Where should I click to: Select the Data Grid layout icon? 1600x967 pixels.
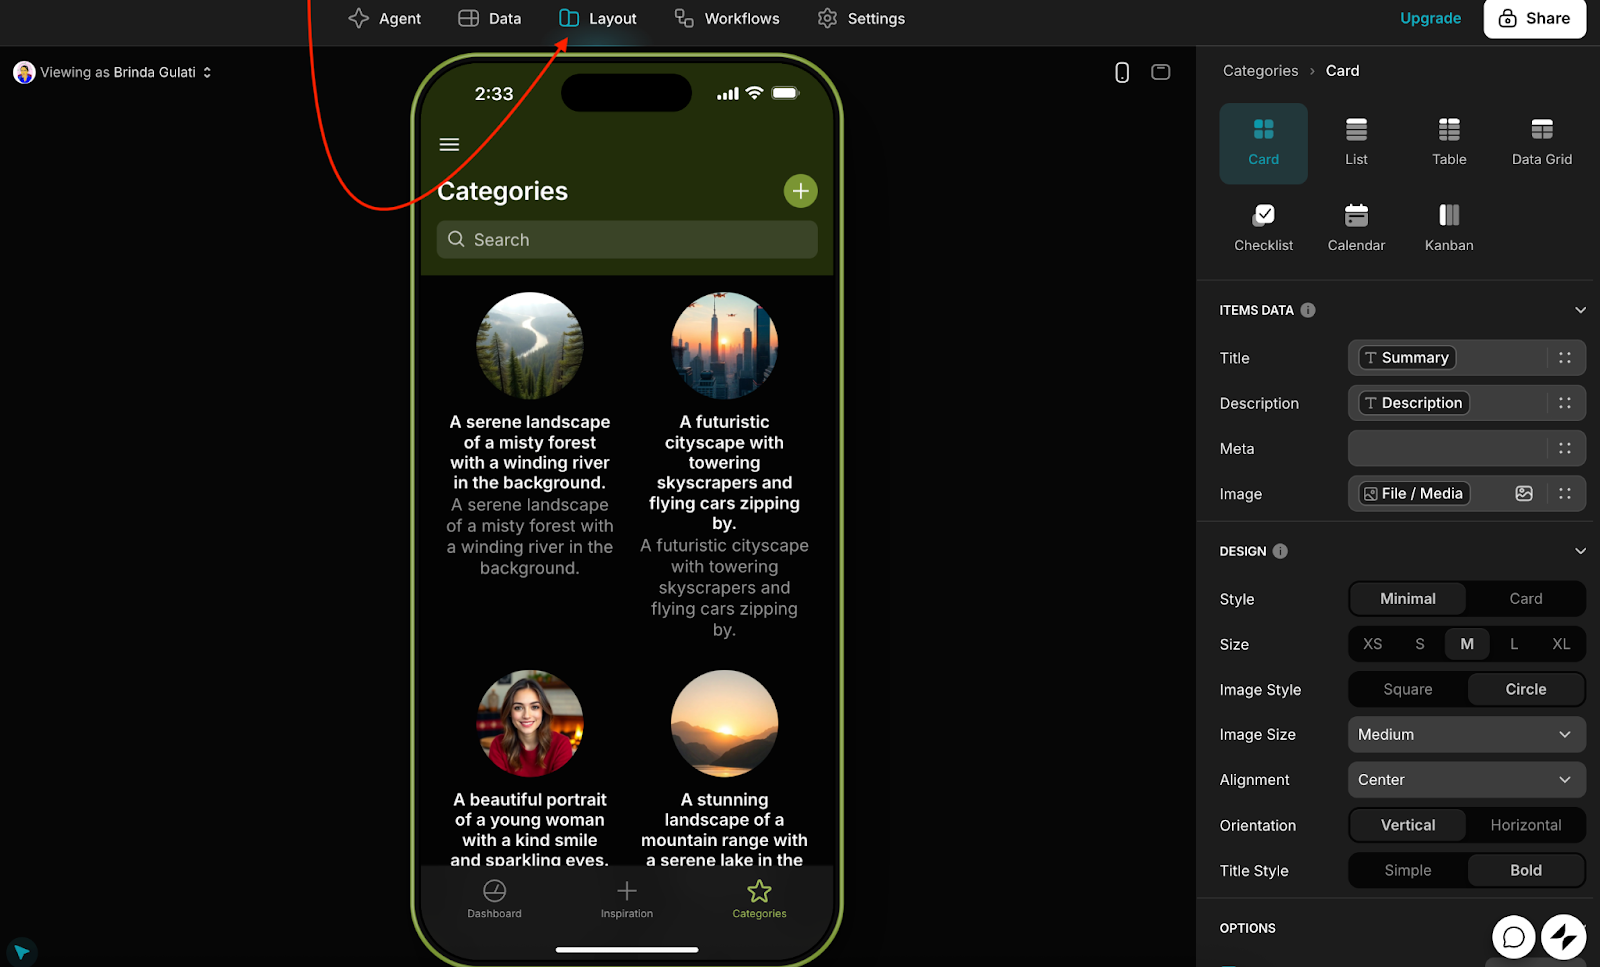point(1541,141)
